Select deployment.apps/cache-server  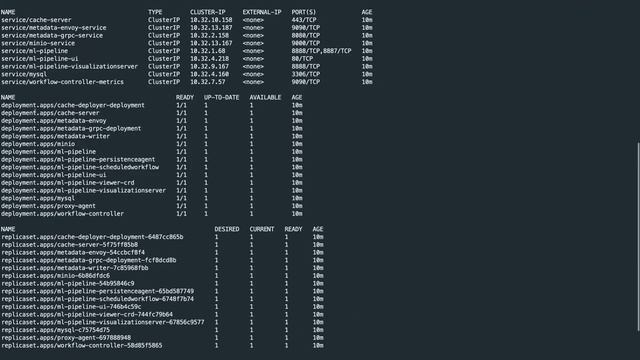point(50,113)
